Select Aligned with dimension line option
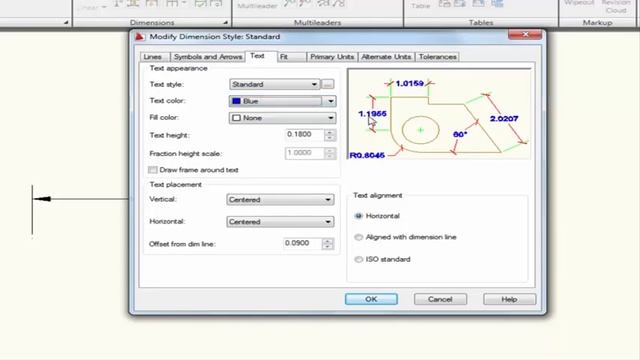Image resolution: width=640 pixels, height=360 pixels. point(358,237)
